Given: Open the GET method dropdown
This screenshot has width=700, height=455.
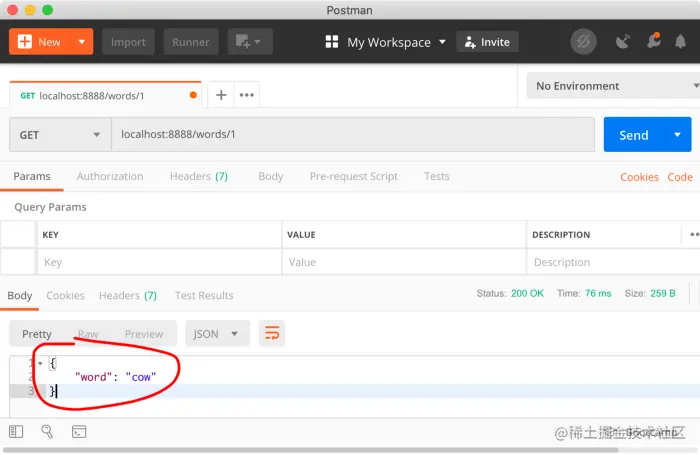Looking at the screenshot, I should point(60,134).
